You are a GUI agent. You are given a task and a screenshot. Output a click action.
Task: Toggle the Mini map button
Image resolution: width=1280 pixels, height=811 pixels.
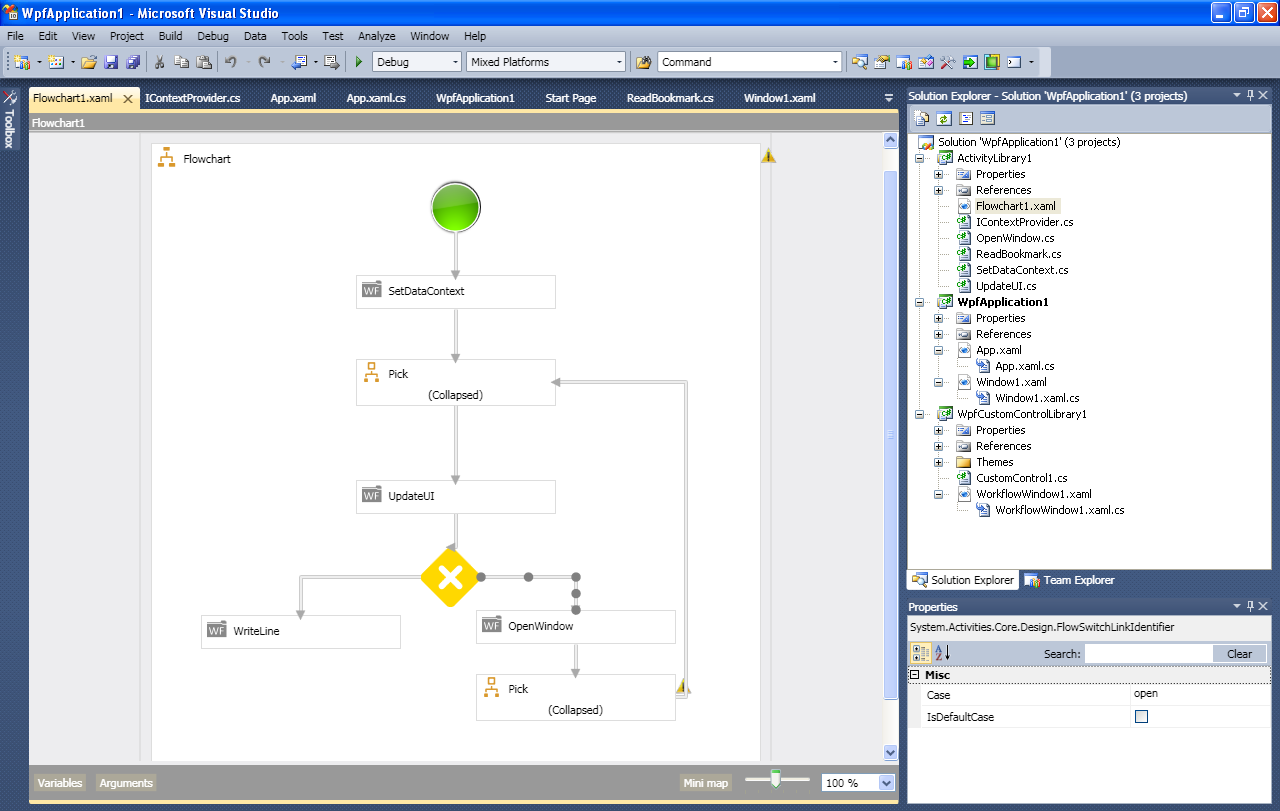pyautogui.click(x=706, y=783)
